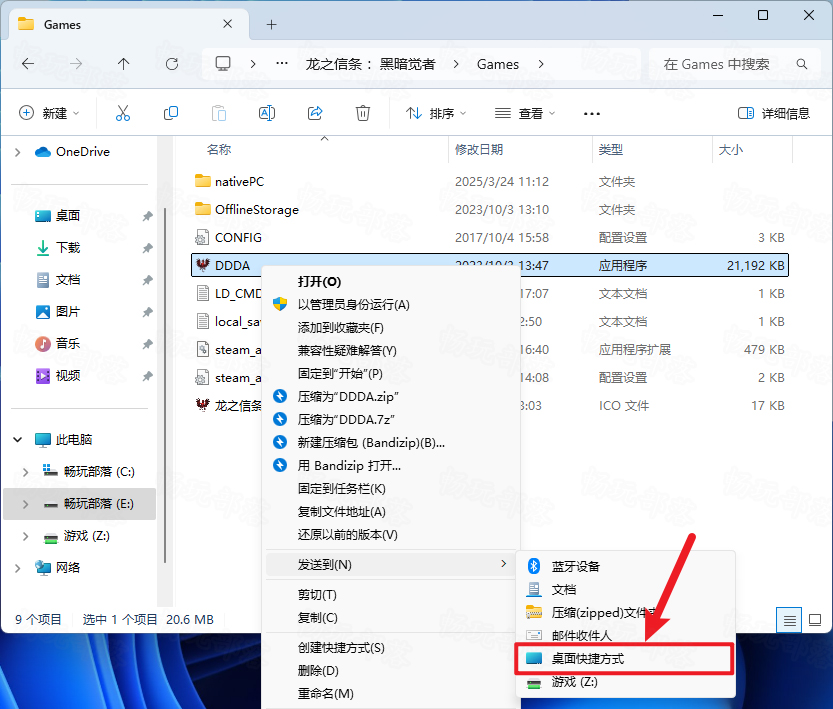The width and height of the screenshot is (833, 709).
Task: Expand the 畅玩部落 (C:) drive node
Action: 25,472
